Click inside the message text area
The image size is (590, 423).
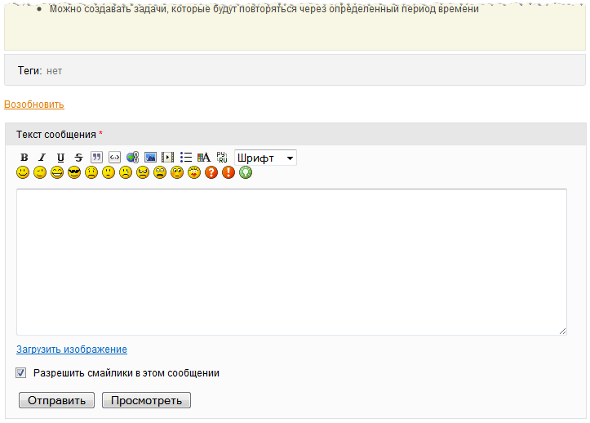[291, 262]
